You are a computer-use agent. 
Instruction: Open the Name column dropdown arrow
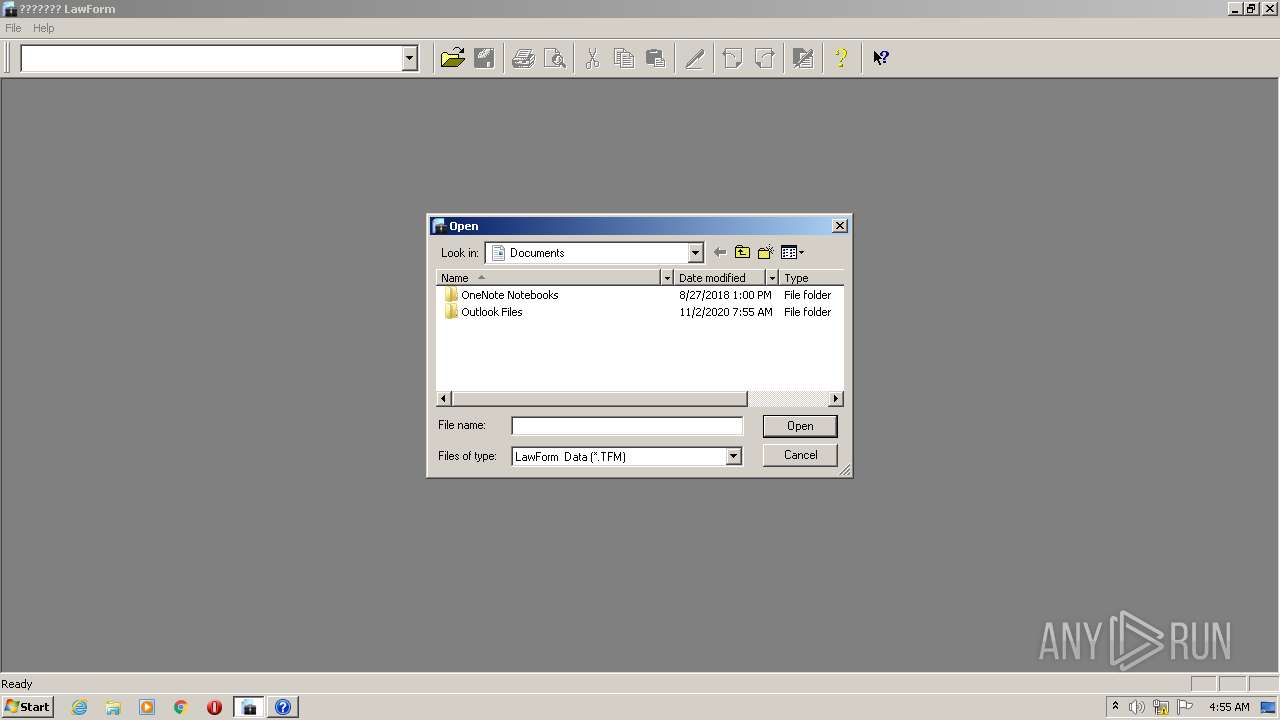pos(667,278)
